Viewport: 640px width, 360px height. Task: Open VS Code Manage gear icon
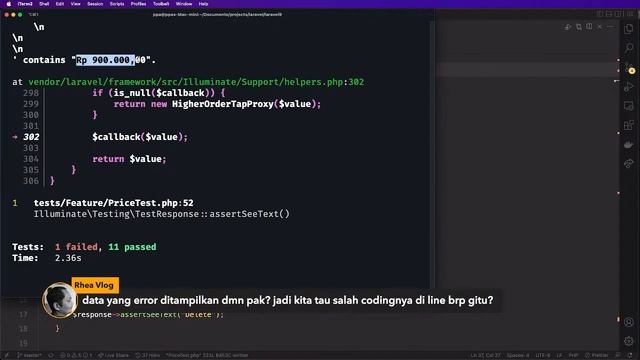629,341
